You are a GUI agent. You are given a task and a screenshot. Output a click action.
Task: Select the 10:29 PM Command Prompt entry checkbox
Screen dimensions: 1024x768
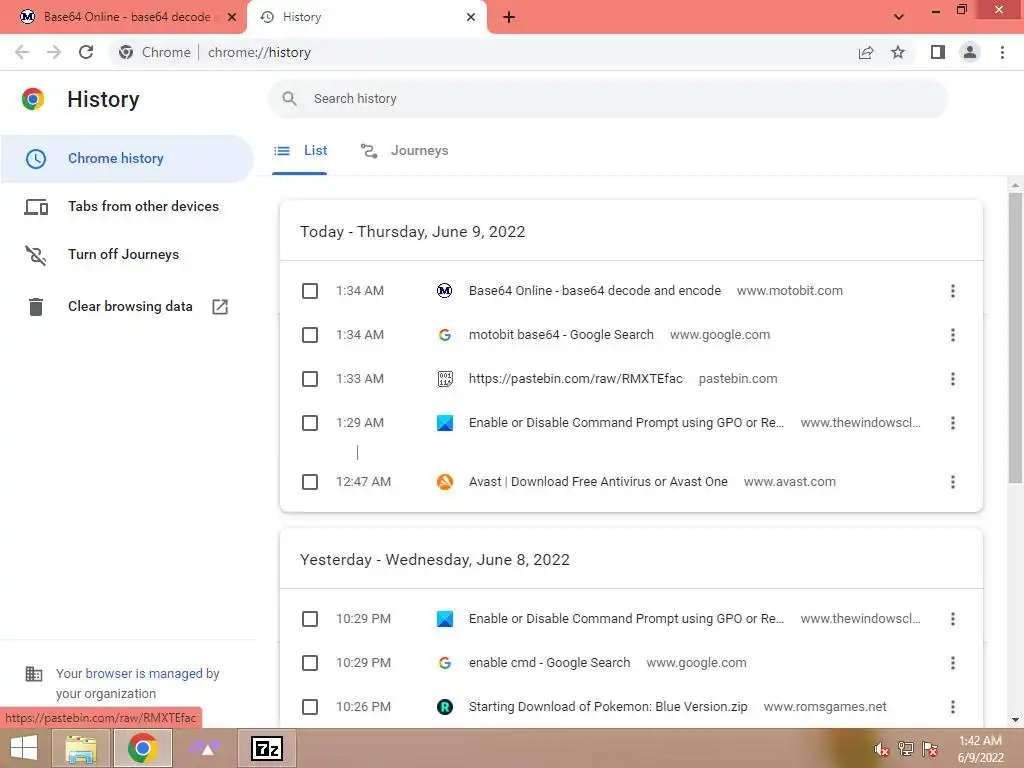click(310, 618)
